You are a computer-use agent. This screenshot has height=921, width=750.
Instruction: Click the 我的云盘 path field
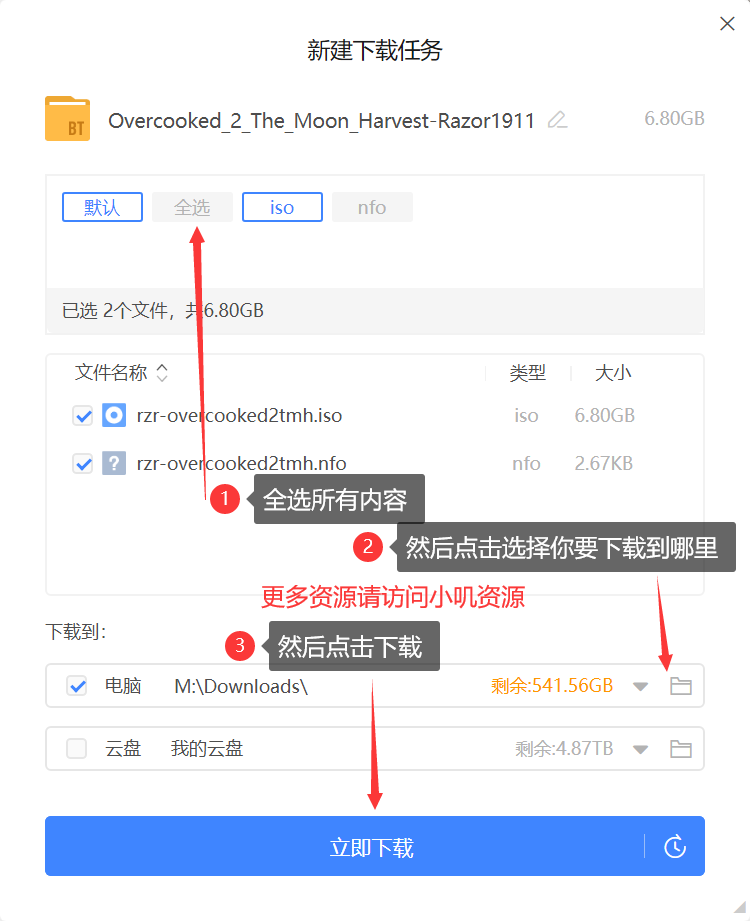click(207, 748)
